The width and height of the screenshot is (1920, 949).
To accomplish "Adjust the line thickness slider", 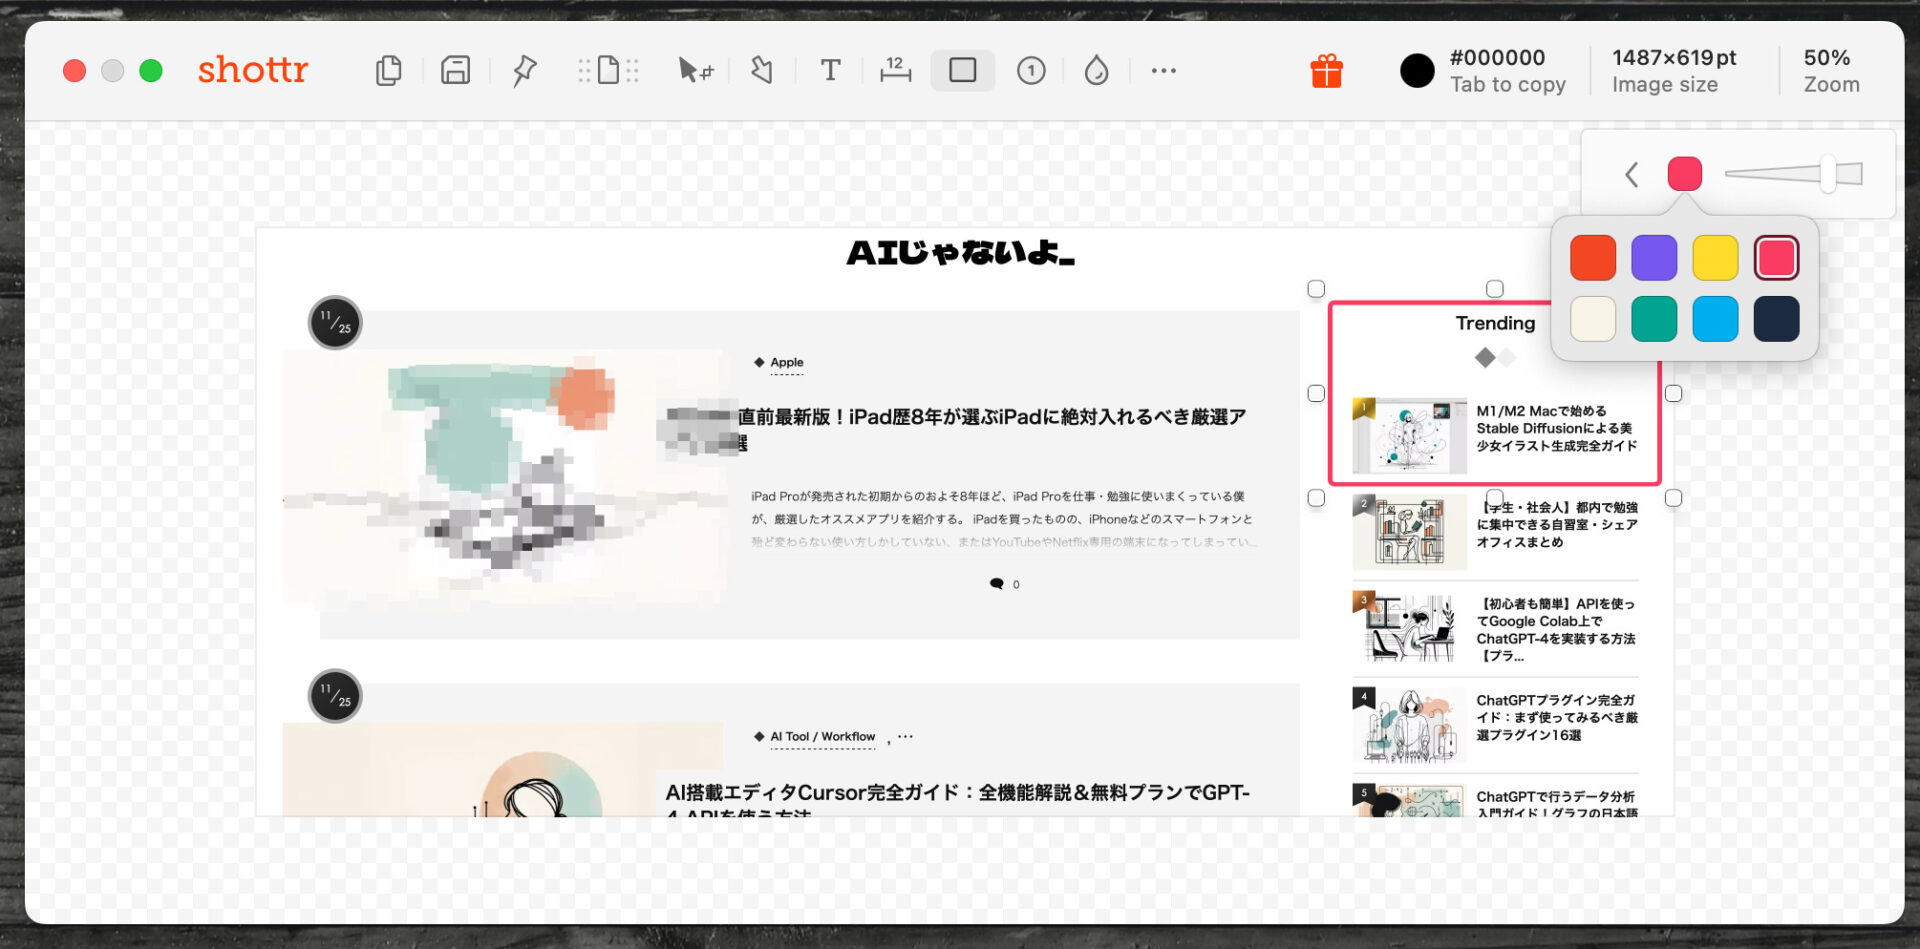I will click(1826, 174).
